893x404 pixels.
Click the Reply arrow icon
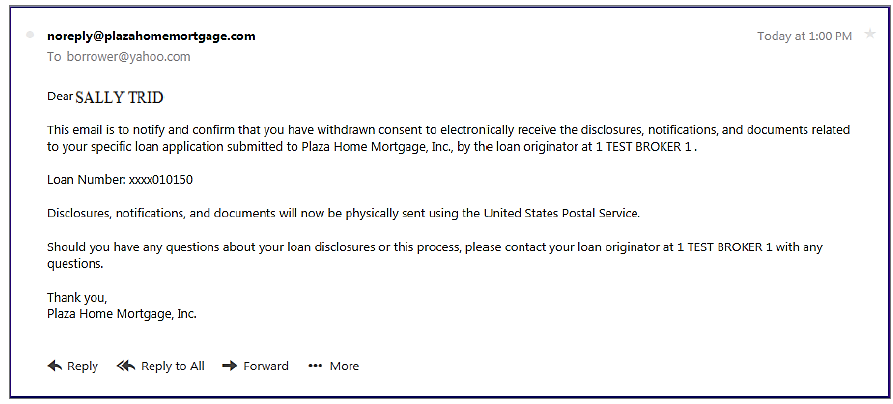[x=55, y=366]
